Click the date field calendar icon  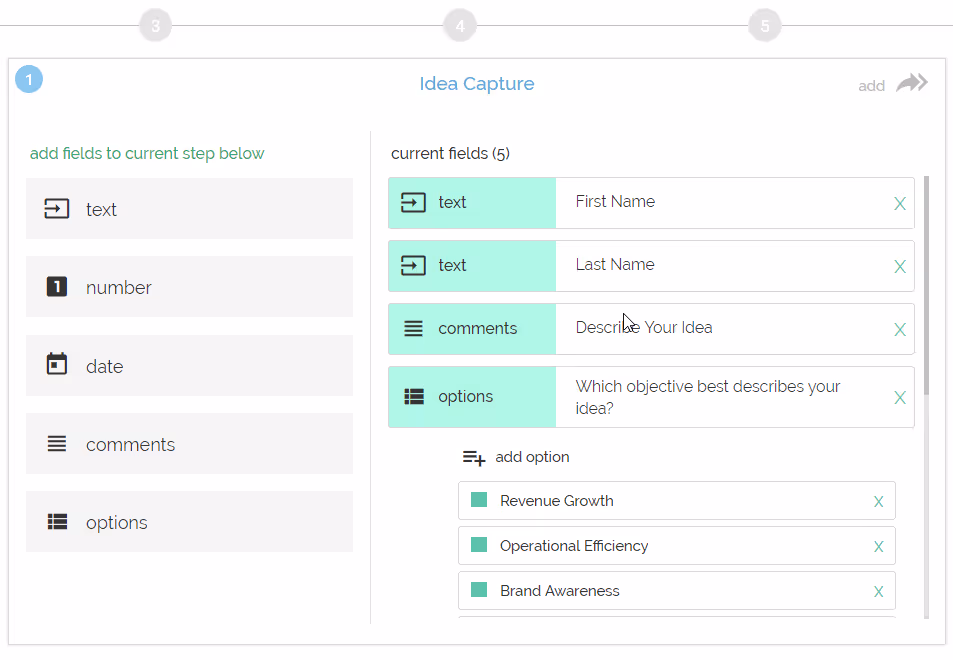point(57,365)
